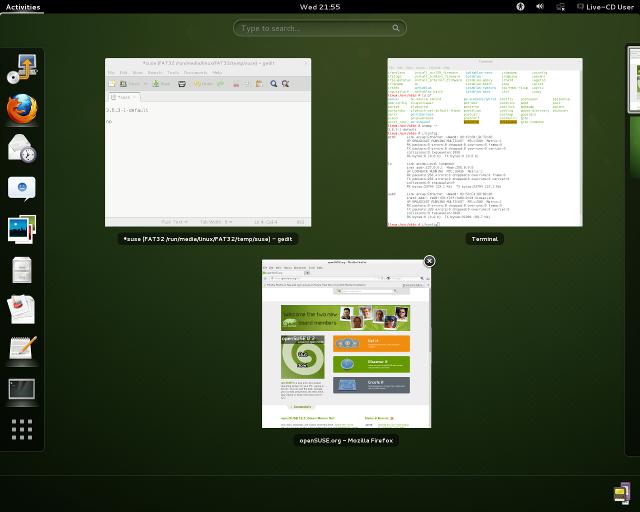
Task: Select the gedit window thumbnail
Action: pyautogui.click(x=208, y=142)
